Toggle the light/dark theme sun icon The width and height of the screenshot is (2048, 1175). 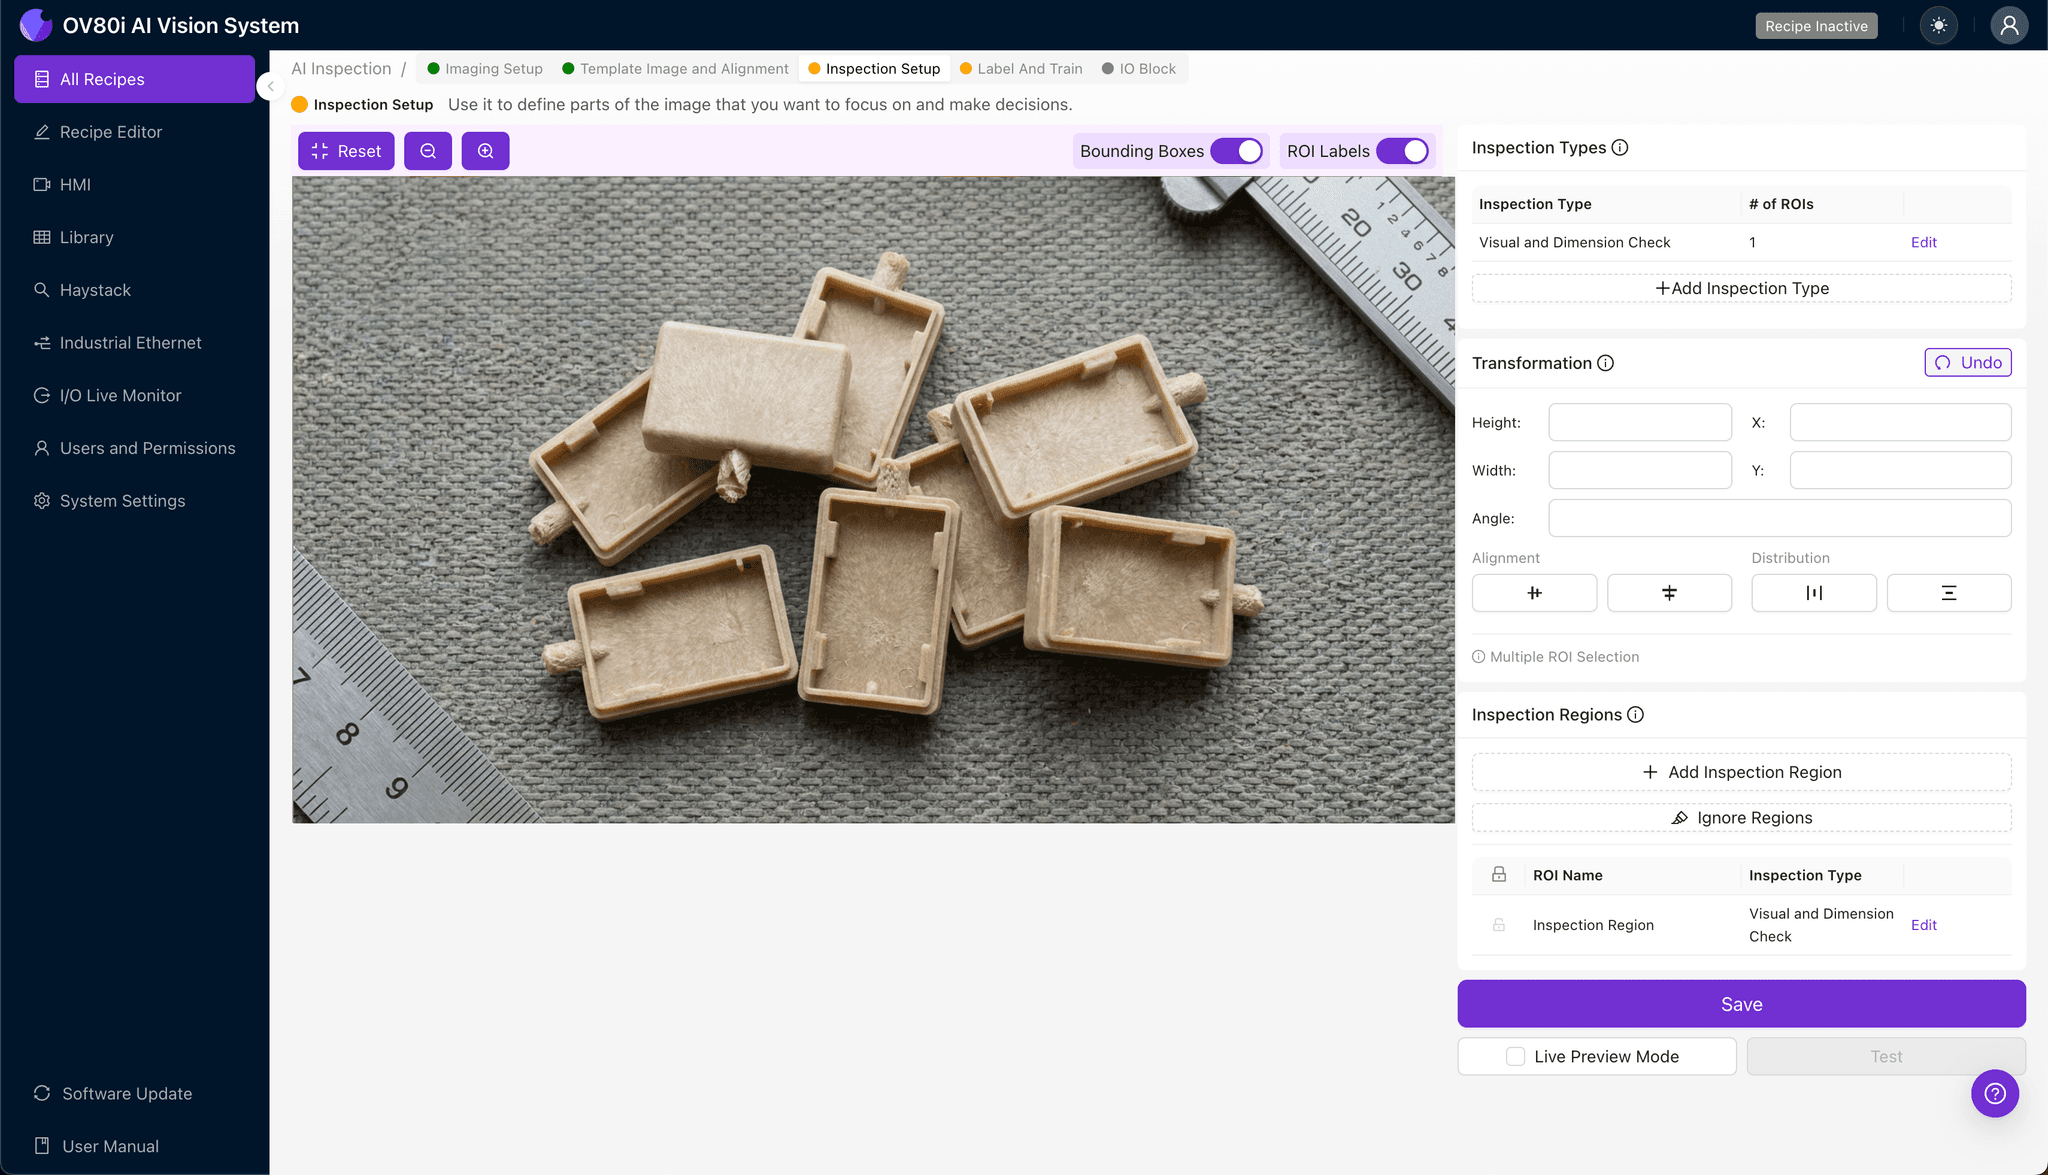(1939, 26)
